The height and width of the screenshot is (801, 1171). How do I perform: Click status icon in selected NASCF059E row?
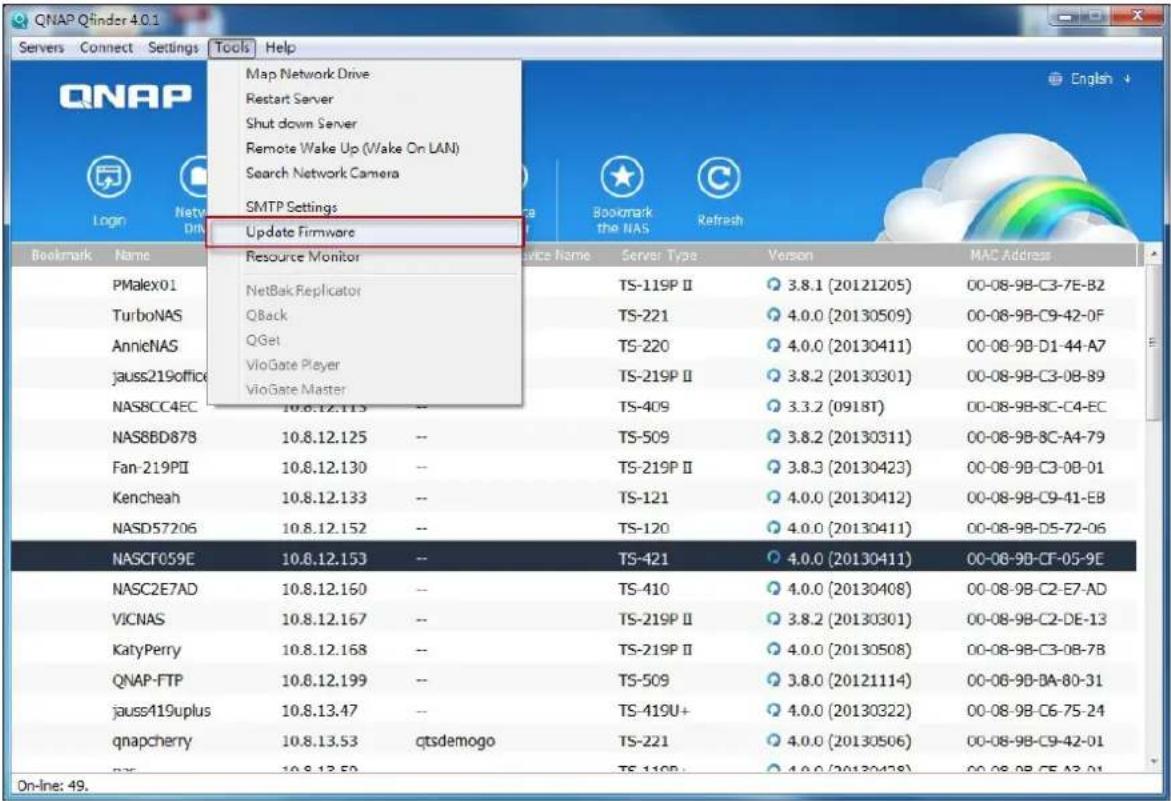[x=774, y=558]
